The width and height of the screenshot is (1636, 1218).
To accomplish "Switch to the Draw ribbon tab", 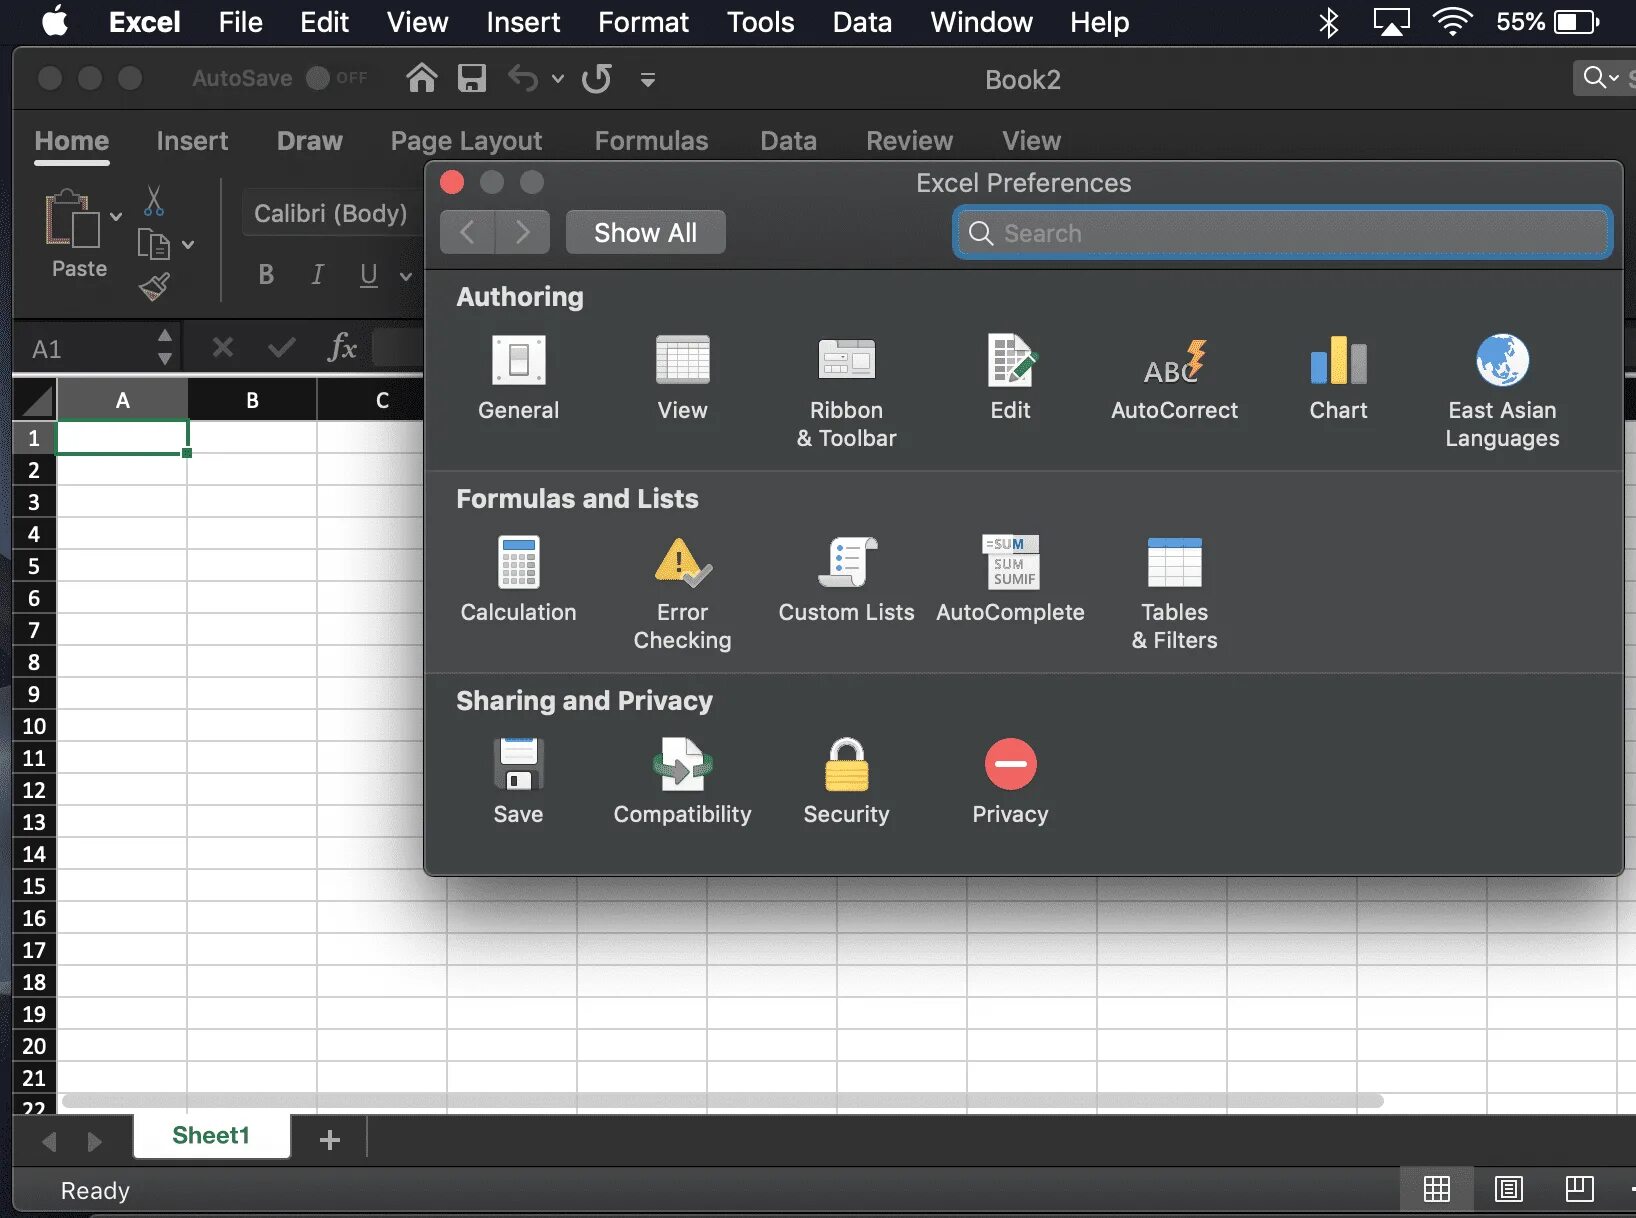I will tap(310, 141).
